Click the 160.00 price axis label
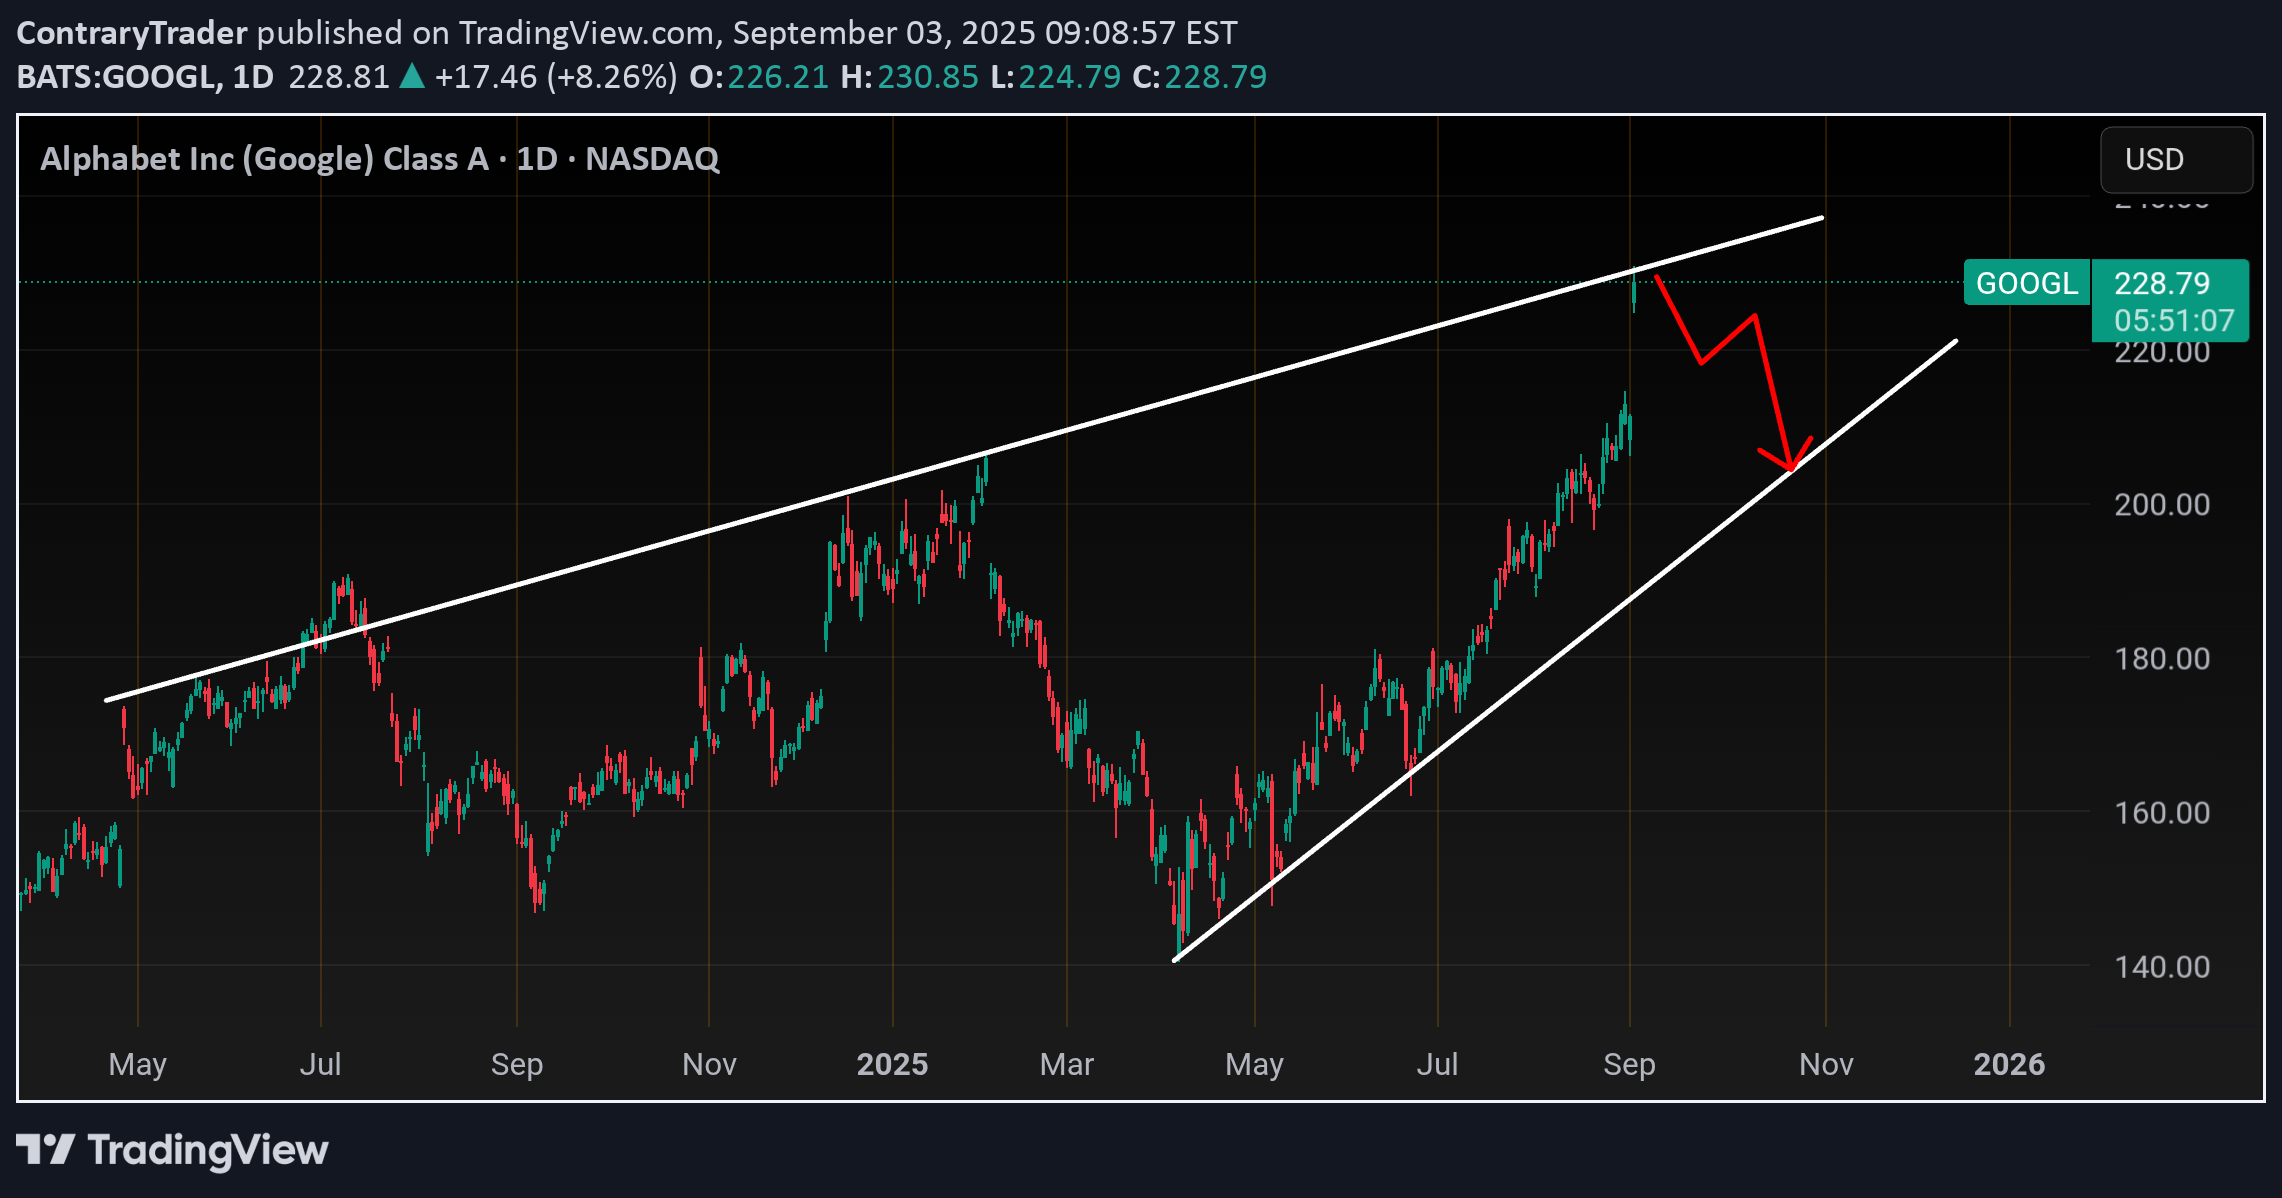 tap(2162, 812)
